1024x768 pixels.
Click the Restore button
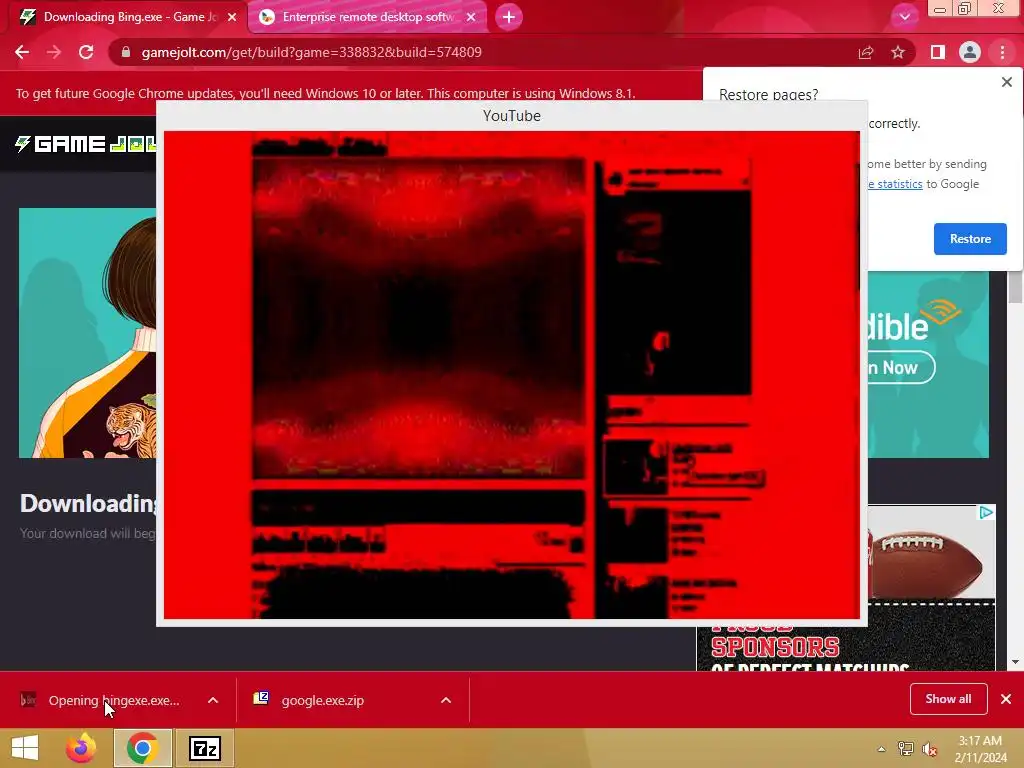(970, 239)
